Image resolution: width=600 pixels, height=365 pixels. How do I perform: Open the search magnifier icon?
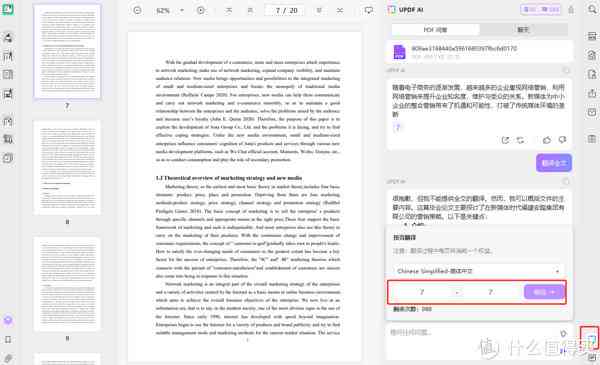click(x=592, y=10)
